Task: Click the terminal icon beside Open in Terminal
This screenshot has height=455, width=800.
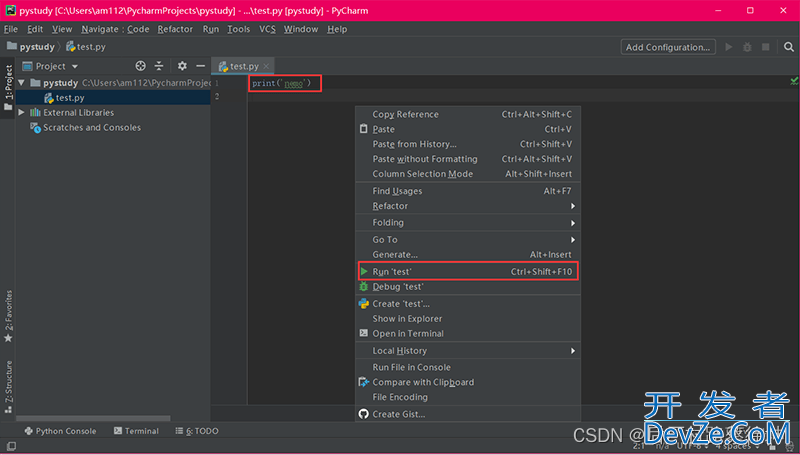Action: pos(363,333)
